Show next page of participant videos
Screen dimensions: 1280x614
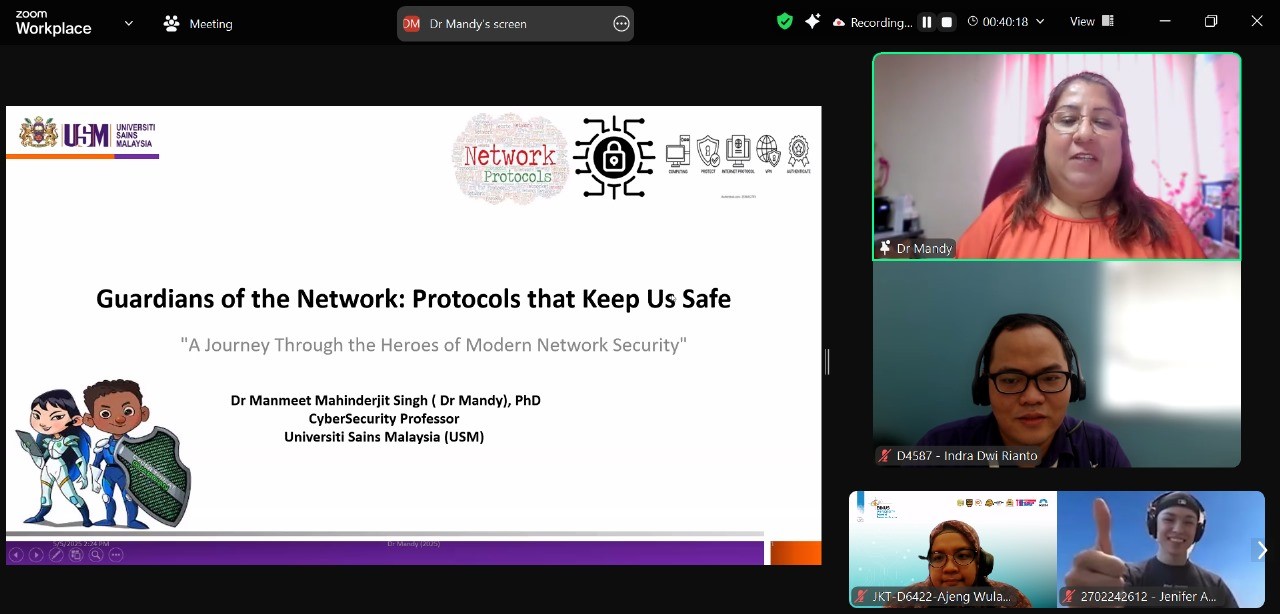click(x=1261, y=550)
